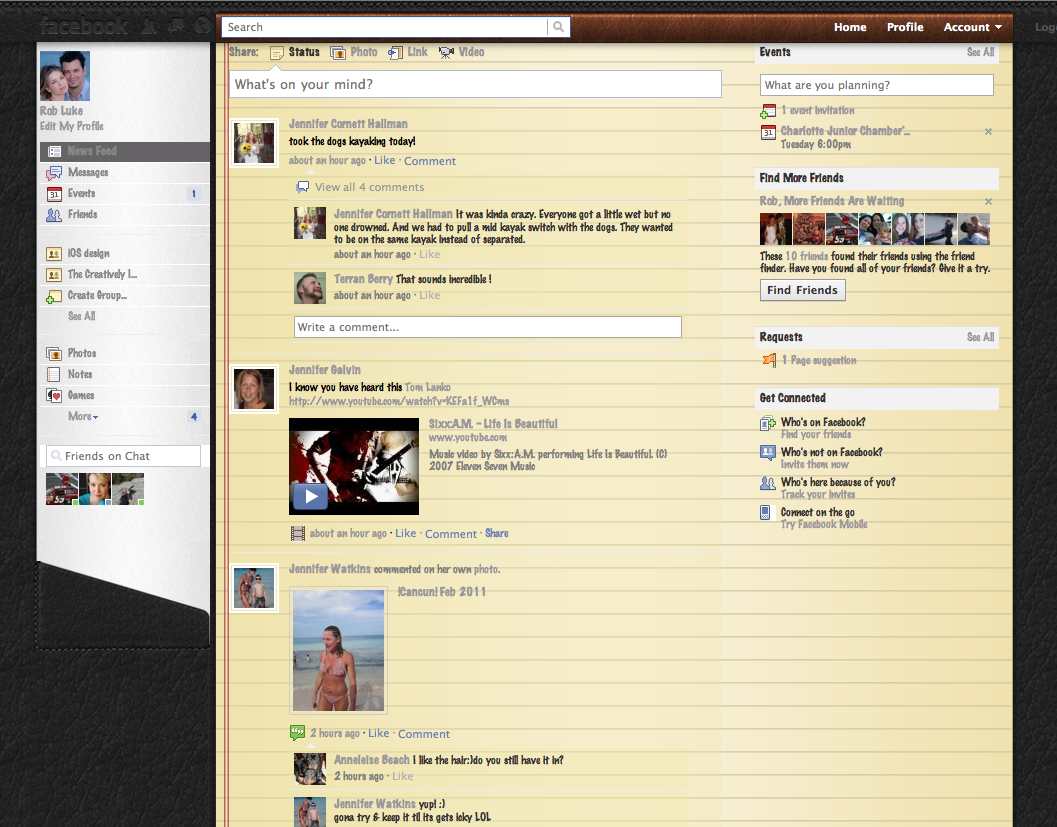Click the facebook logo
The height and width of the screenshot is (827, 1057).
(84, 27)
